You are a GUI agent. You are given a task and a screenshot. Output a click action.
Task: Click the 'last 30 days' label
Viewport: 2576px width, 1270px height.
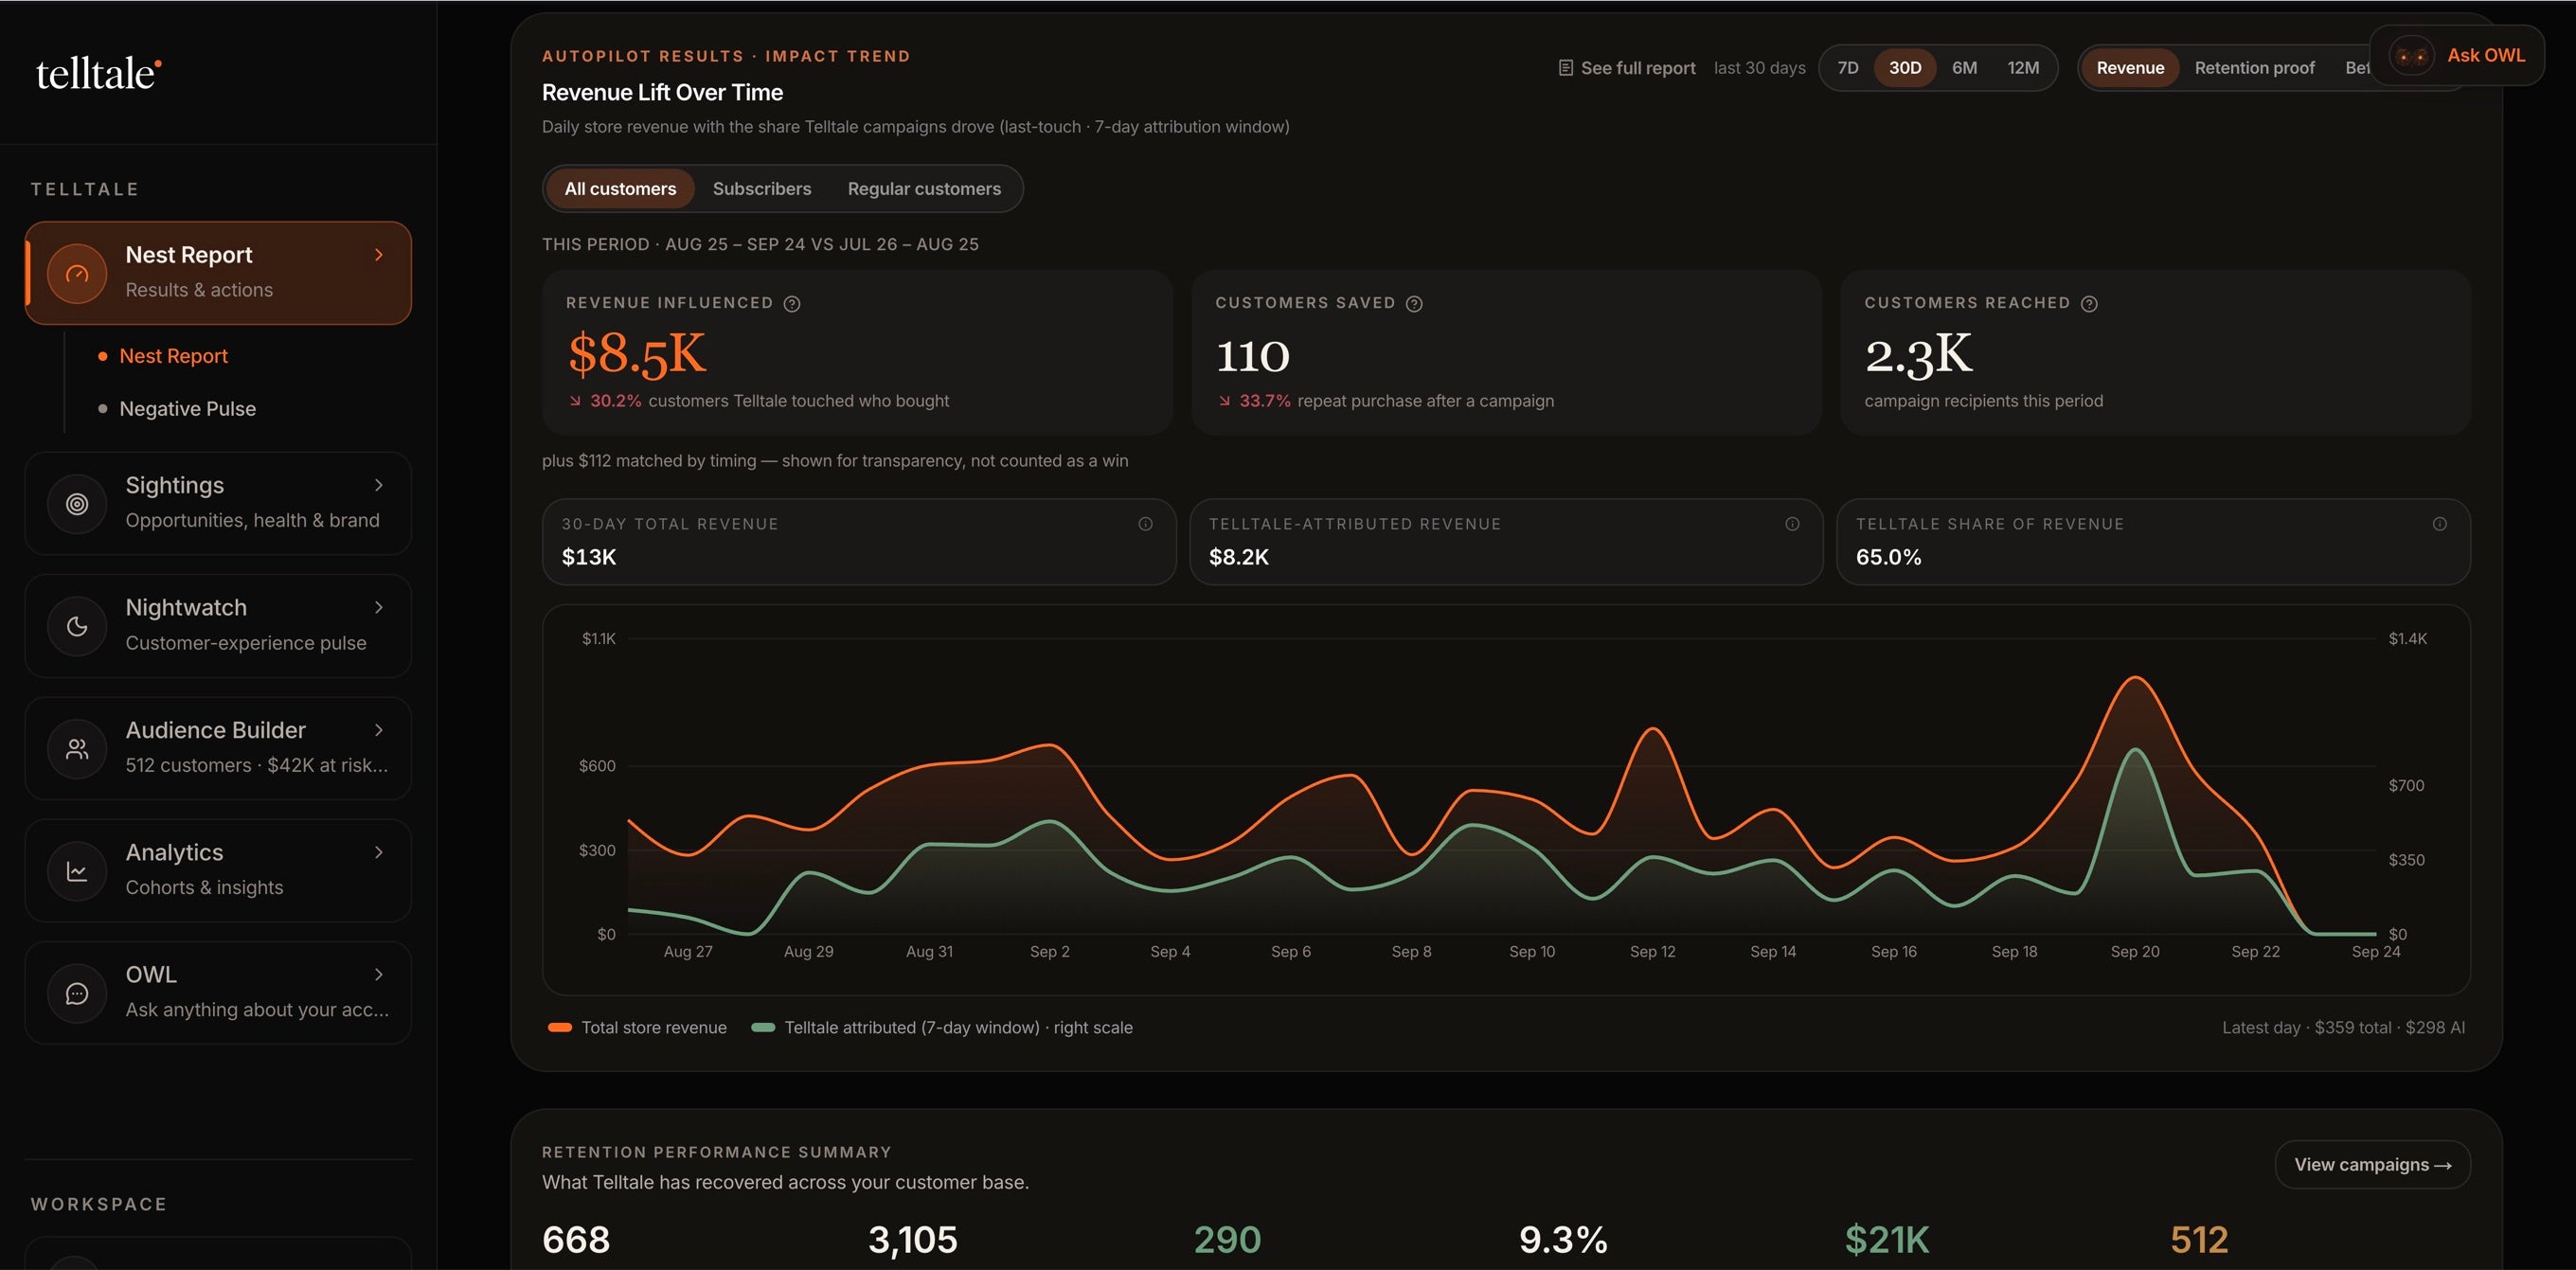click(1760, 68)
